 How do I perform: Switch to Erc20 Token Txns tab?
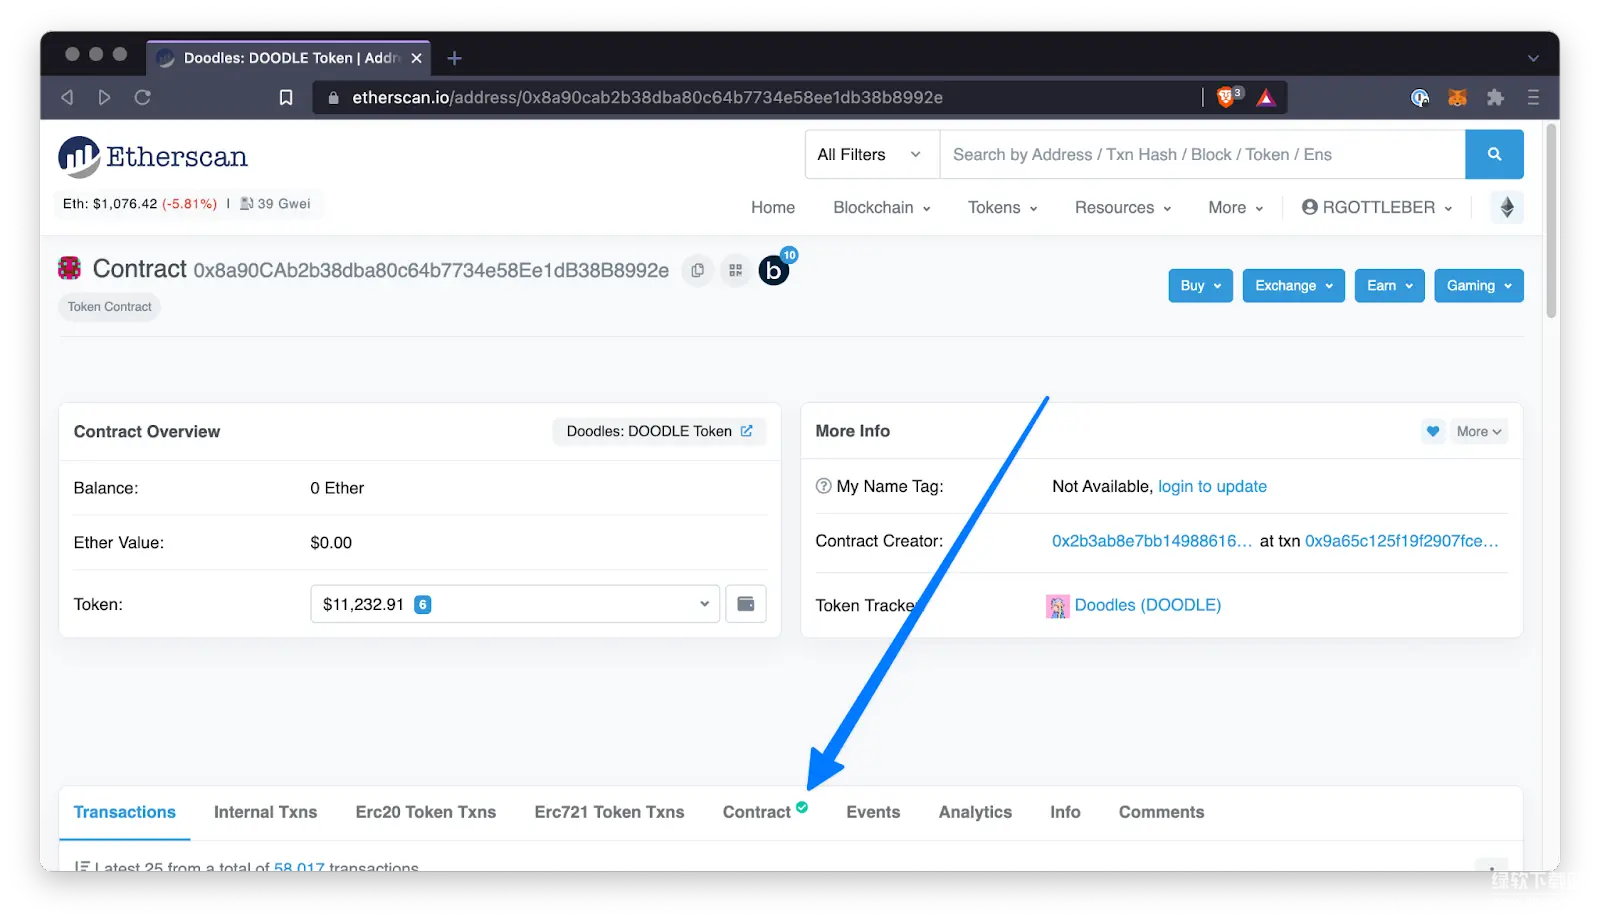426,812
